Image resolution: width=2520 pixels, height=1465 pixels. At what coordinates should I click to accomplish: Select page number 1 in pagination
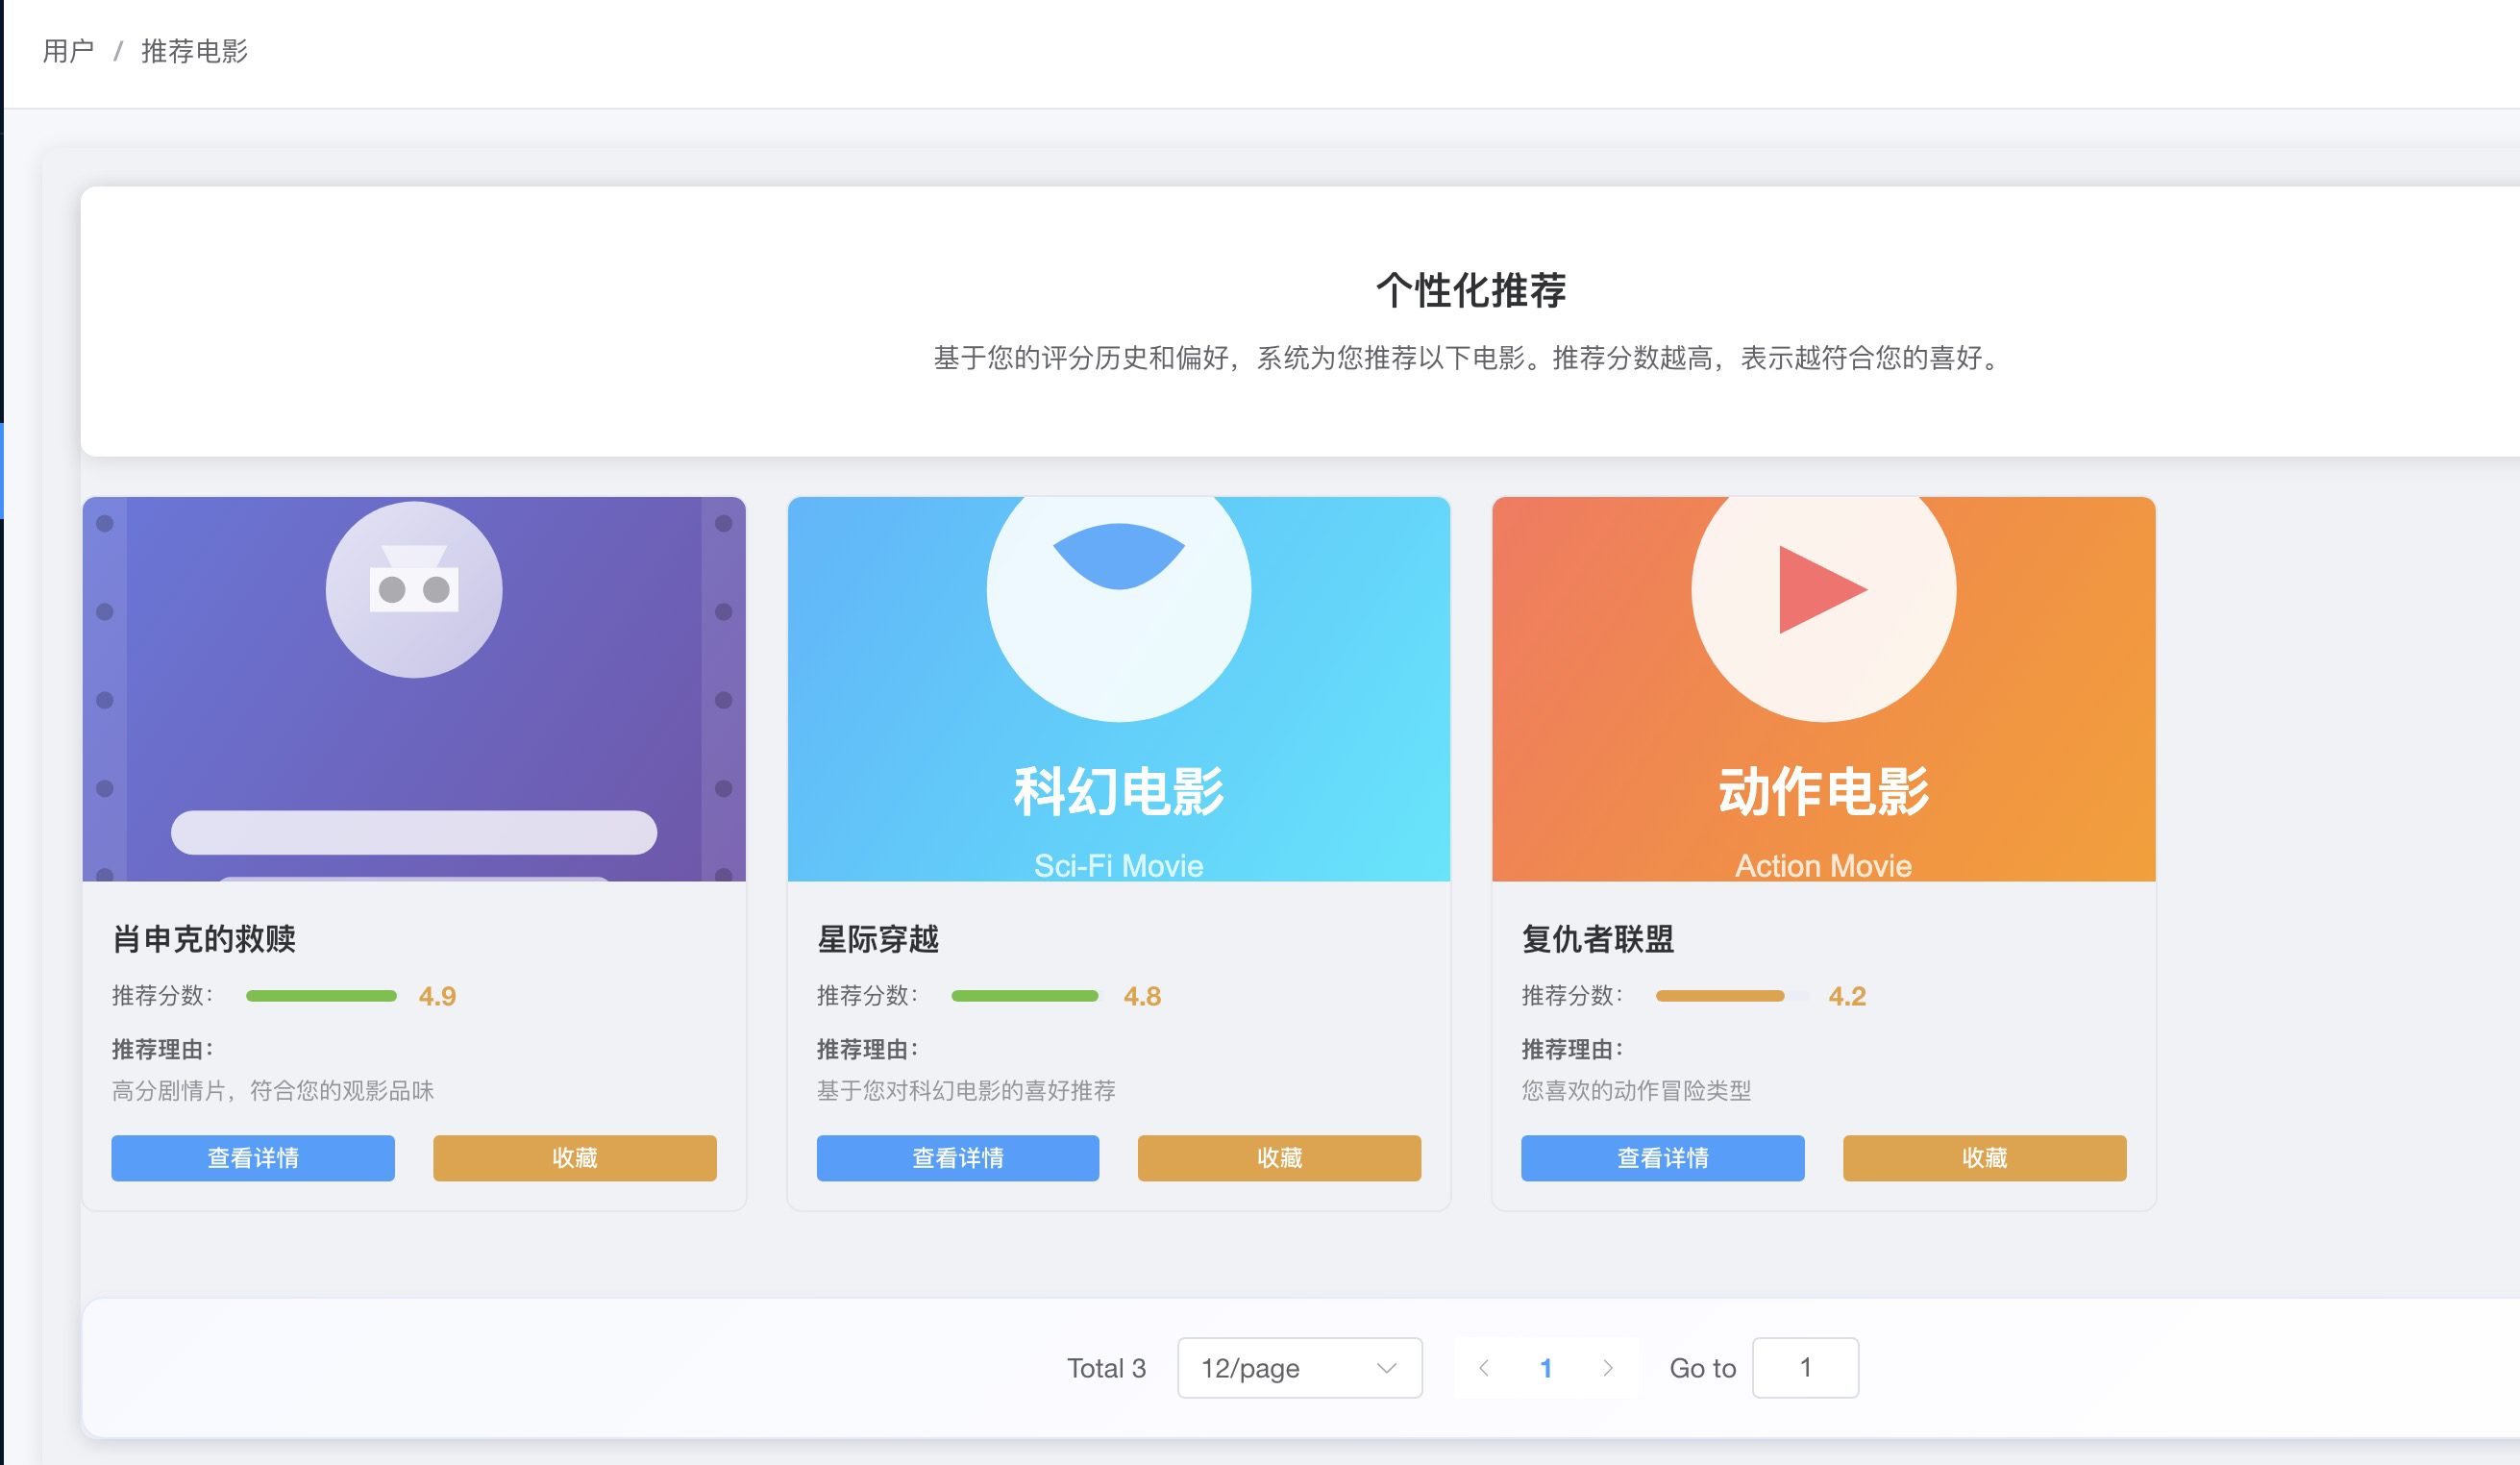tap(1545, 1367)
